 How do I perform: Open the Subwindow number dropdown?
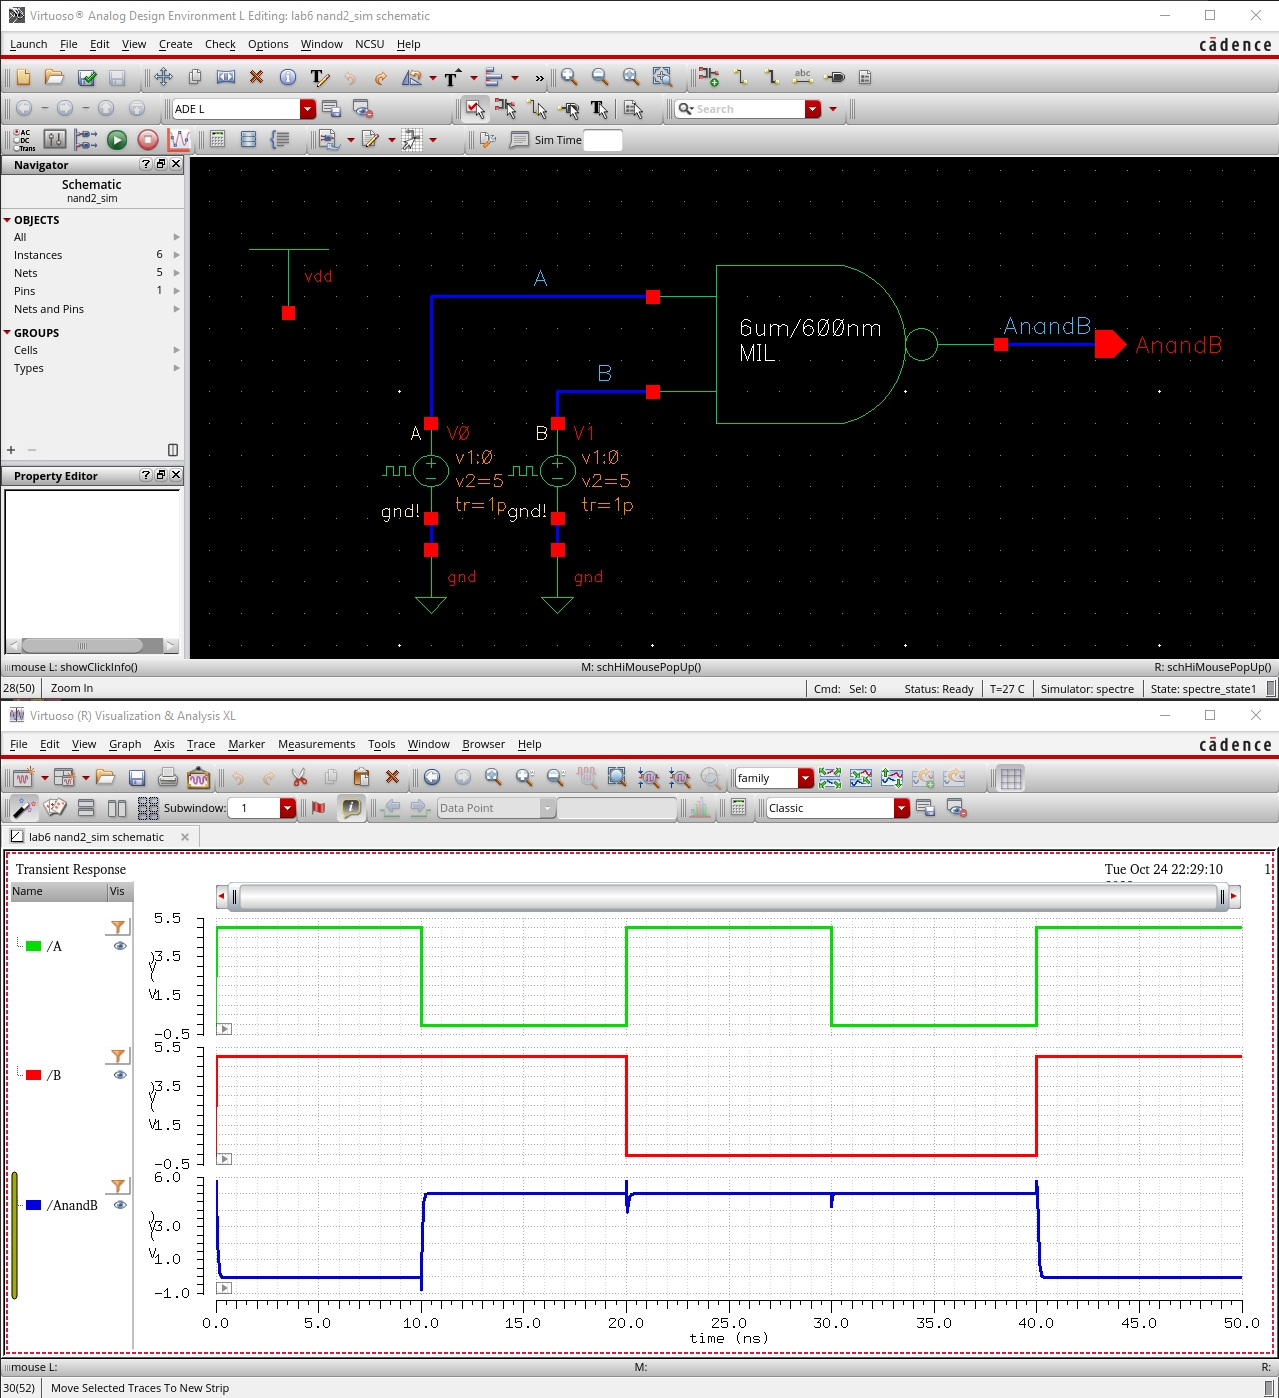point(288,808)
